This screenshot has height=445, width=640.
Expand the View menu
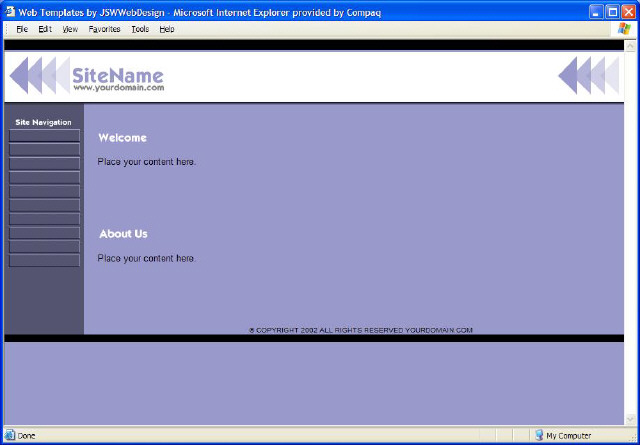tap(70, 29)
